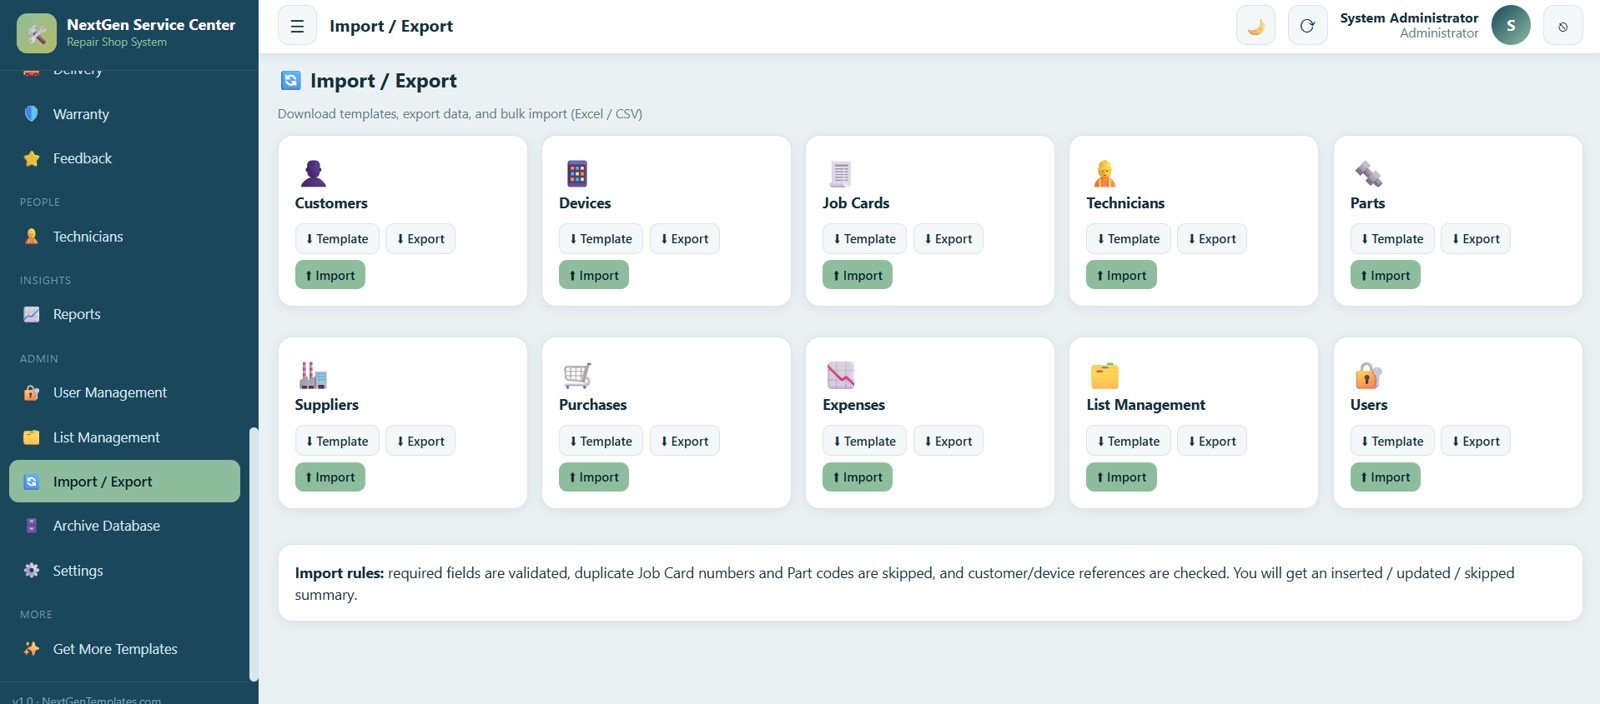This screenshot has height=704, width=1600.
Task: Click the System Administrator name text
Action: [x=1409, y=18]
